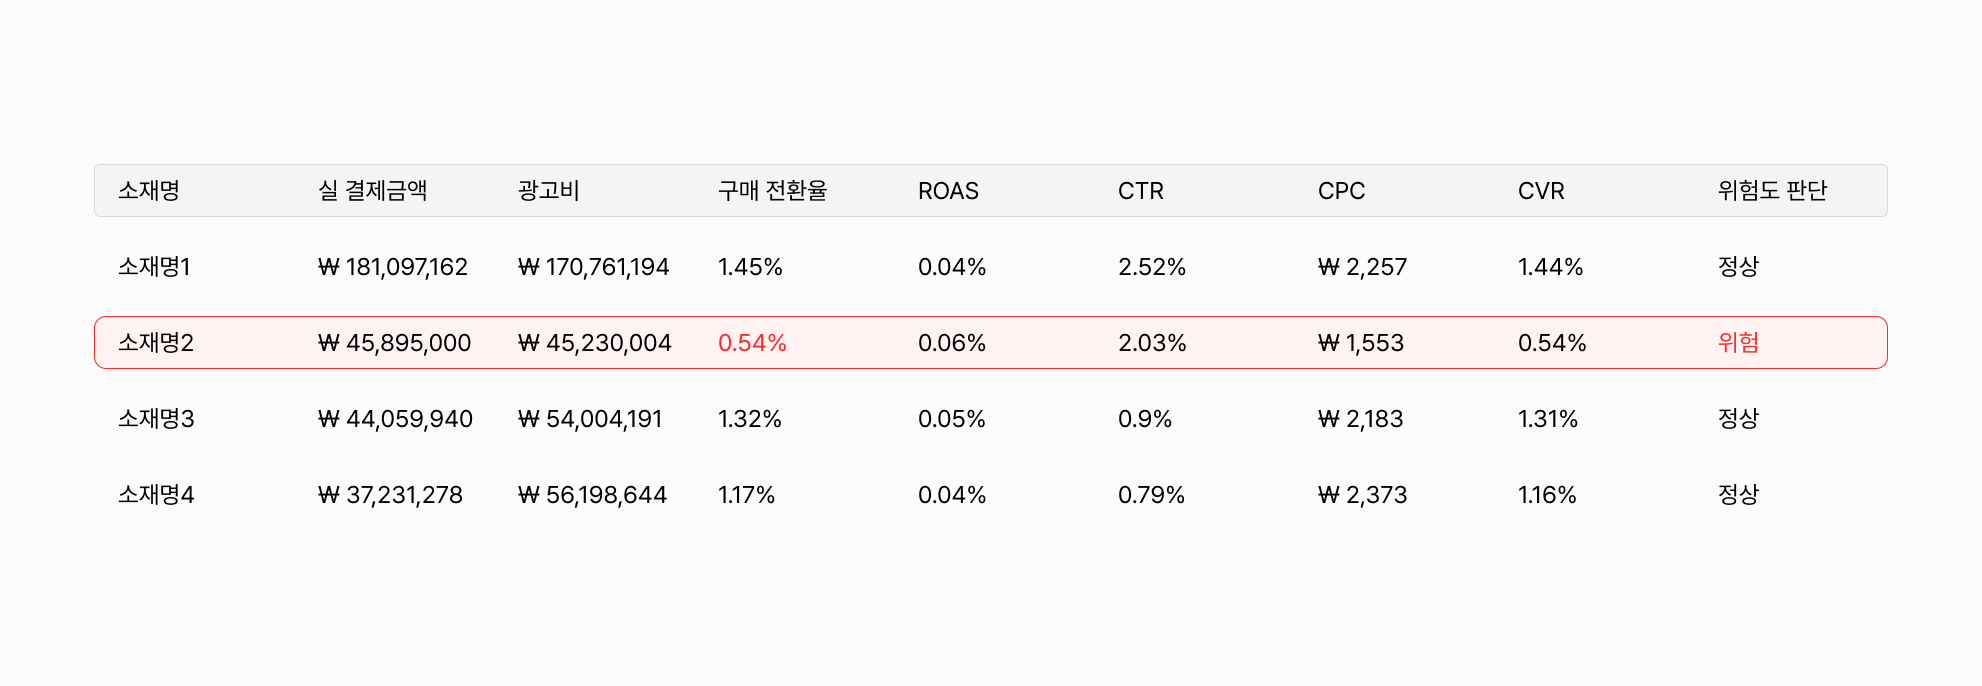Select the ₩ 2,373 CPC cell
Viewport: 1982px width, 686px height.
[x=1362, y=495]
